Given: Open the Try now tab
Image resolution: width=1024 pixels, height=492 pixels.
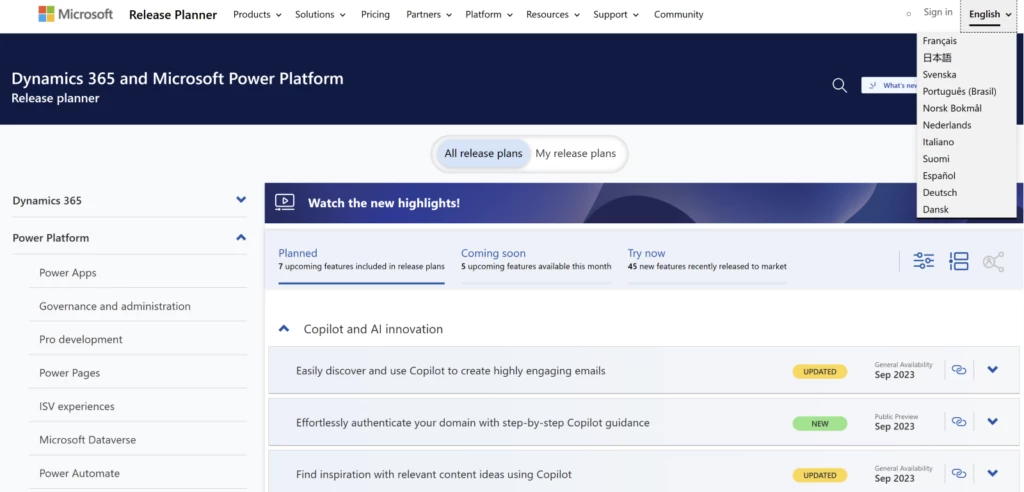Looking at the screenshot, I should pos(646,254).
